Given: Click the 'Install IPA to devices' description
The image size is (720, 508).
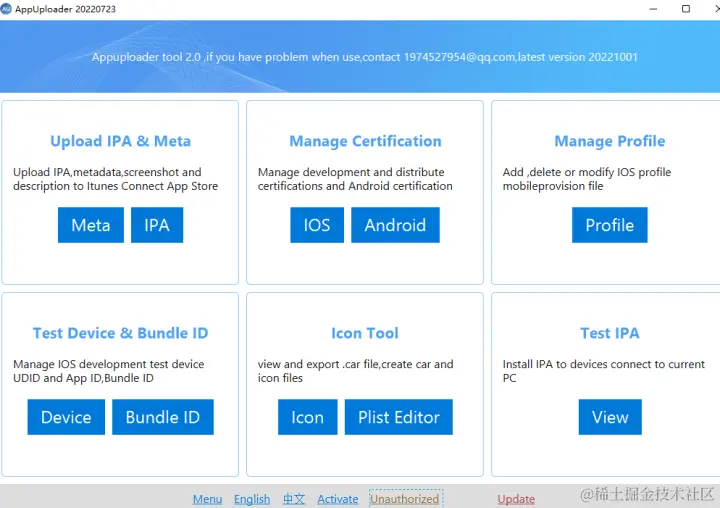Looking at the screenshot, I should pyautogui.click(x=603, y=371).
